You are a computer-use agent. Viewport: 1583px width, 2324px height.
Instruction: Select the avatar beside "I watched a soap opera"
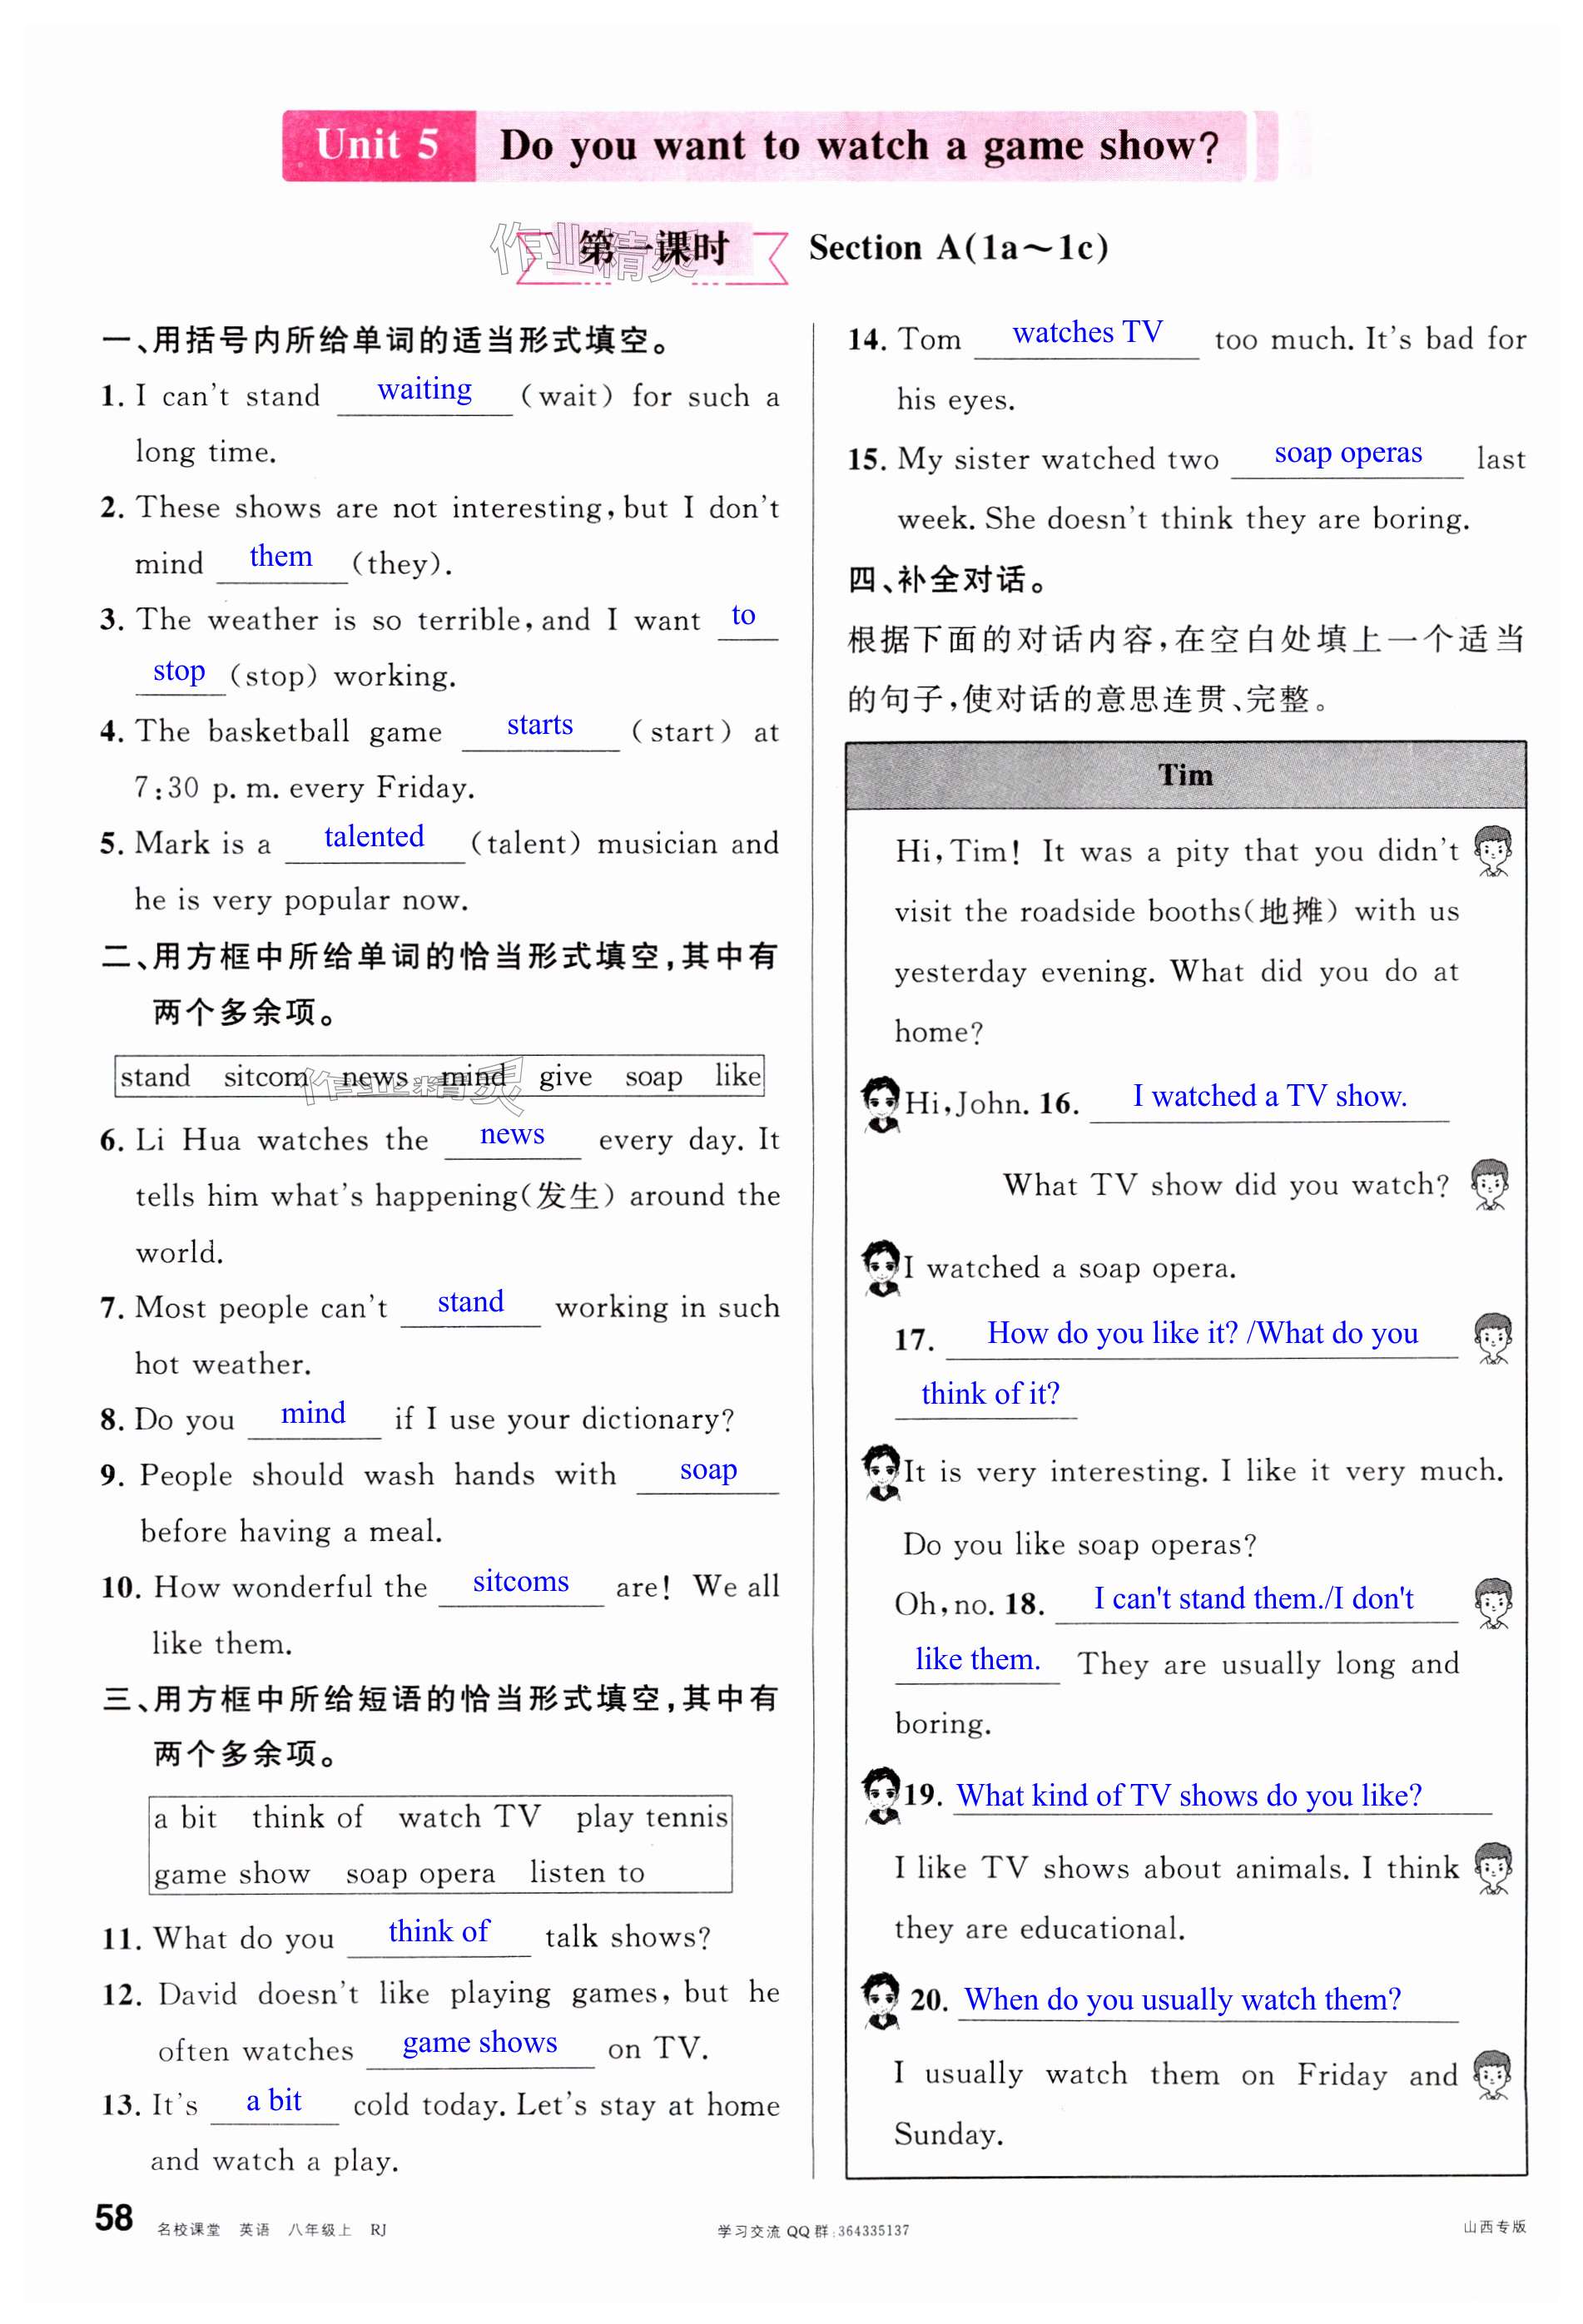click(880, 1267)
